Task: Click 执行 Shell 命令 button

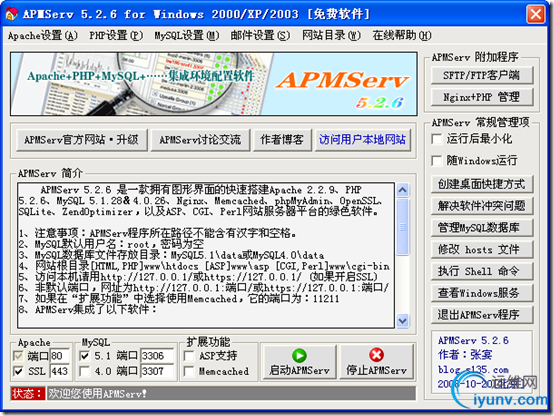Action: pos(482,271)
